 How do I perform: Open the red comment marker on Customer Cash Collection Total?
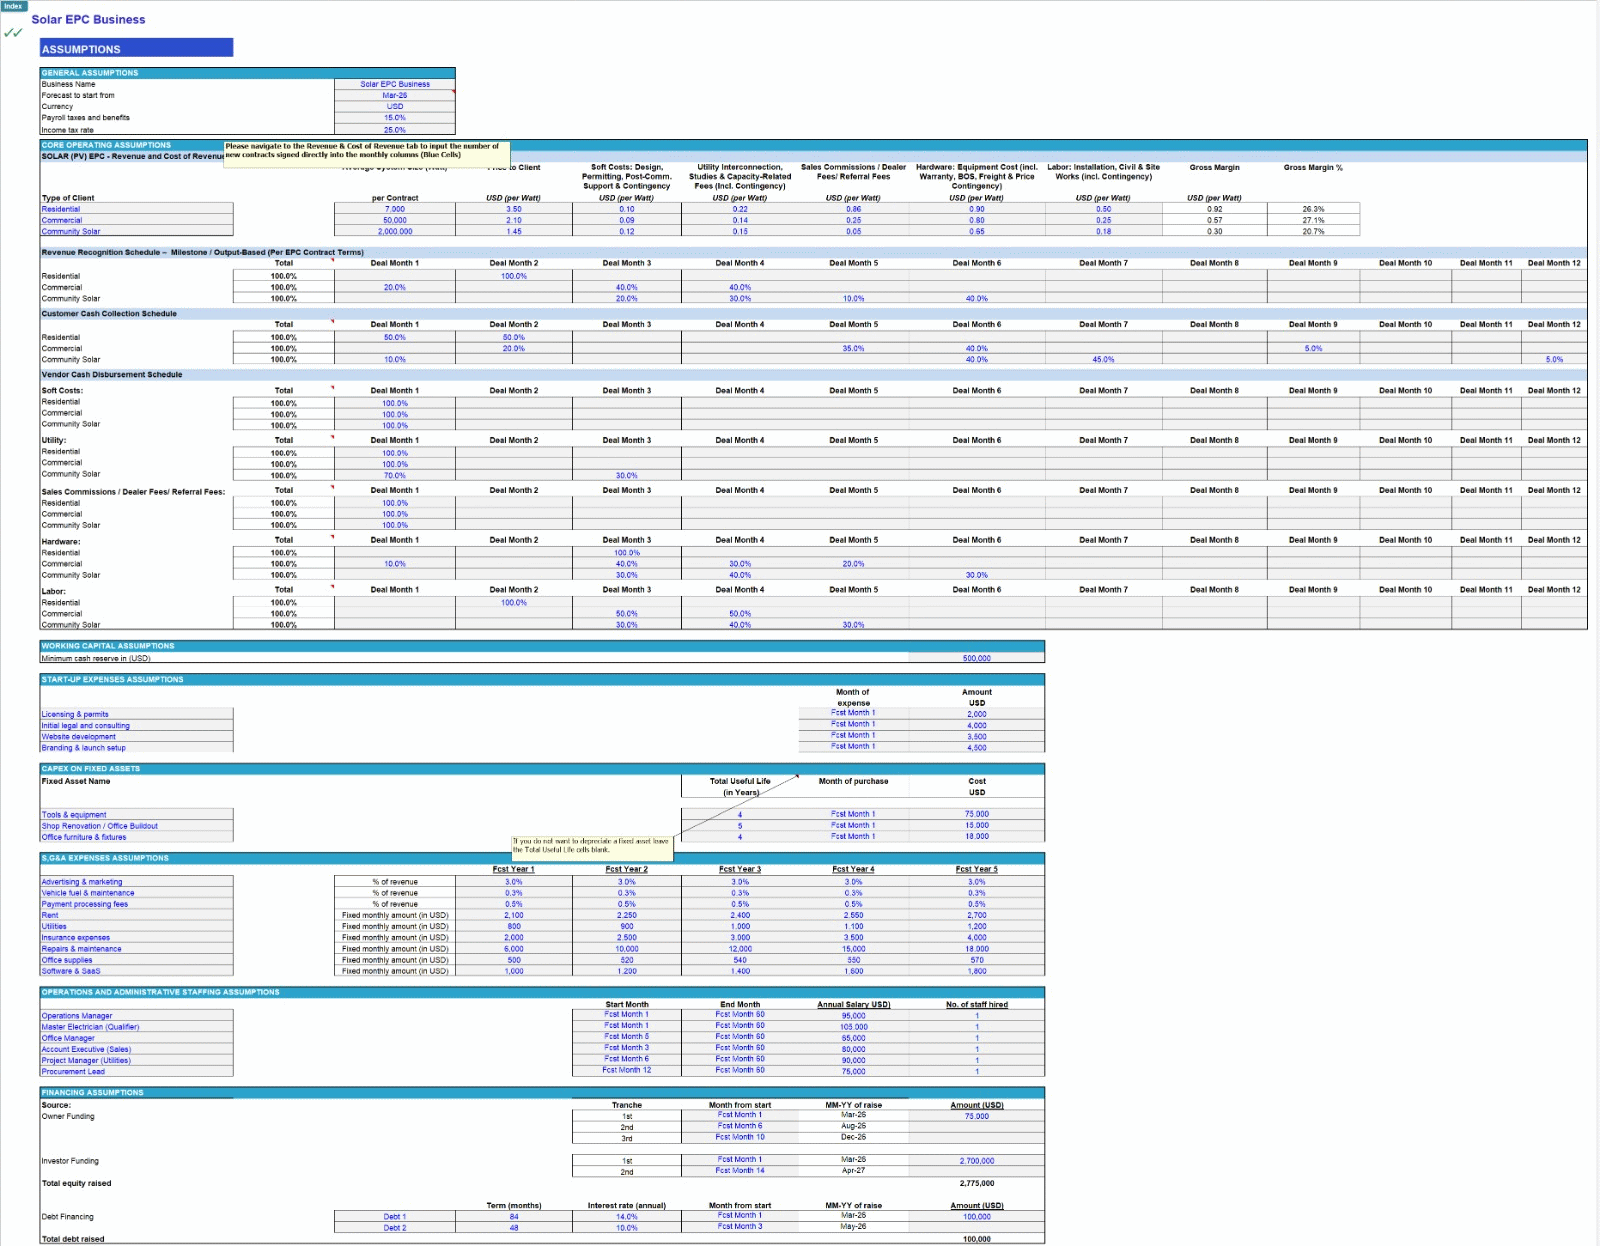tap(330, 322)
